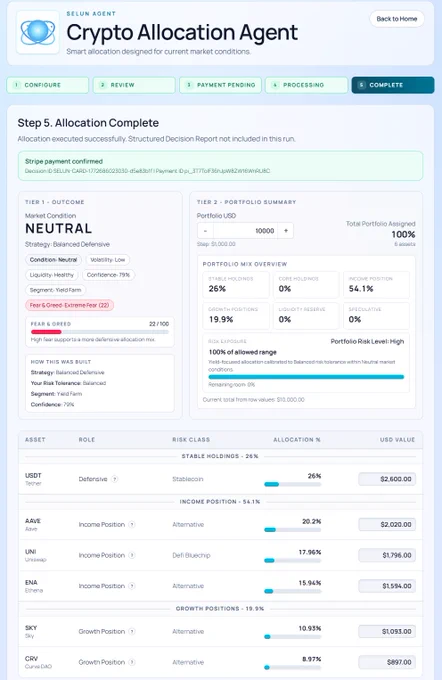The width and height of the screenshot is (442, 680).
Task: Select step 5 Complete tab
Action: point(393,85)
